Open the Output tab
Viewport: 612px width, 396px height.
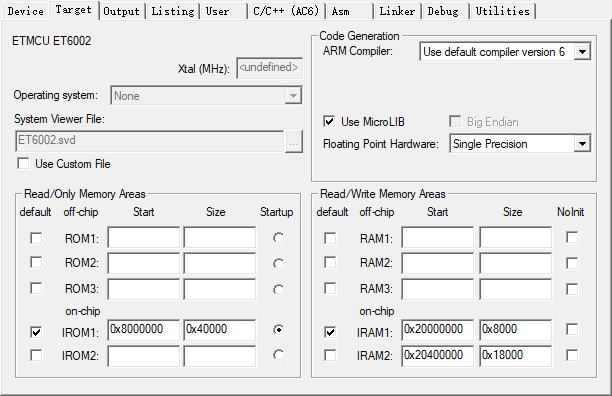coord(121,11)
